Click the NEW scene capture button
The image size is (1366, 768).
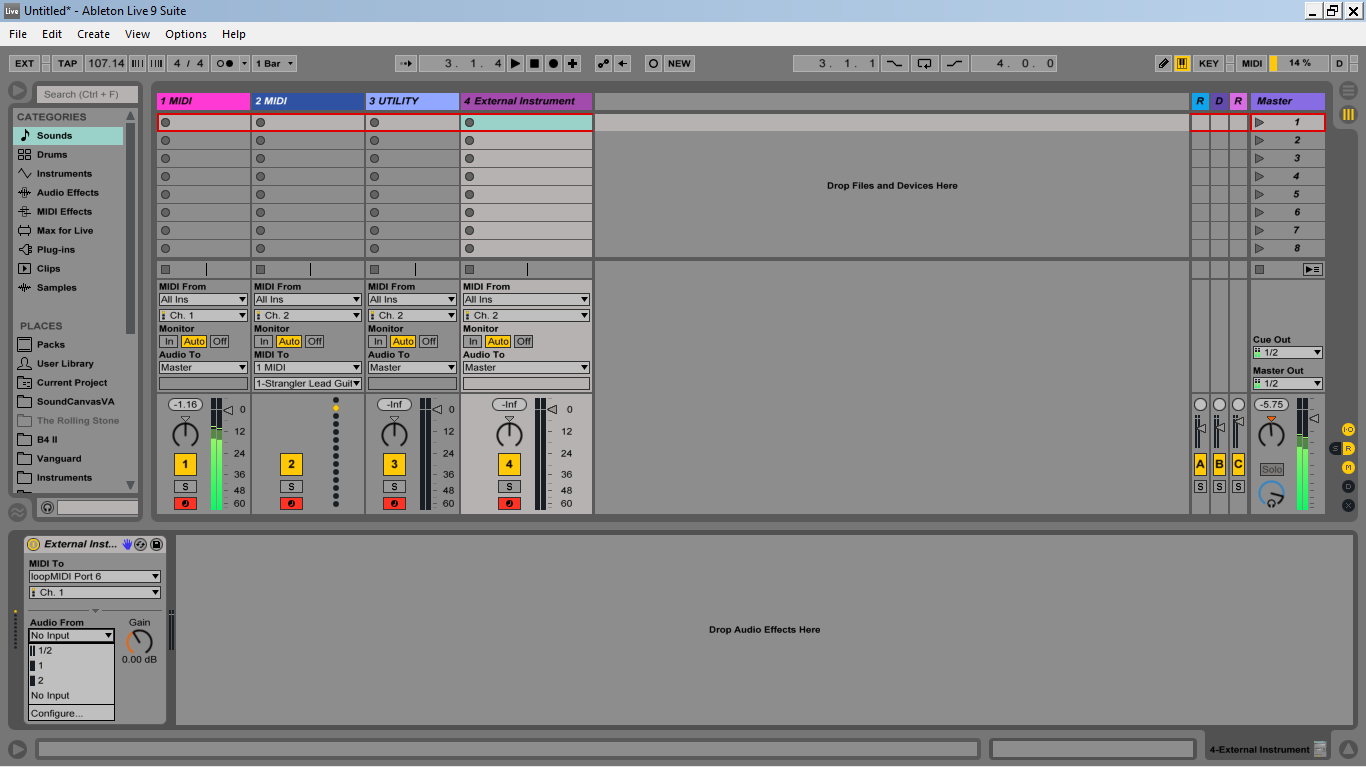(680, 63)
